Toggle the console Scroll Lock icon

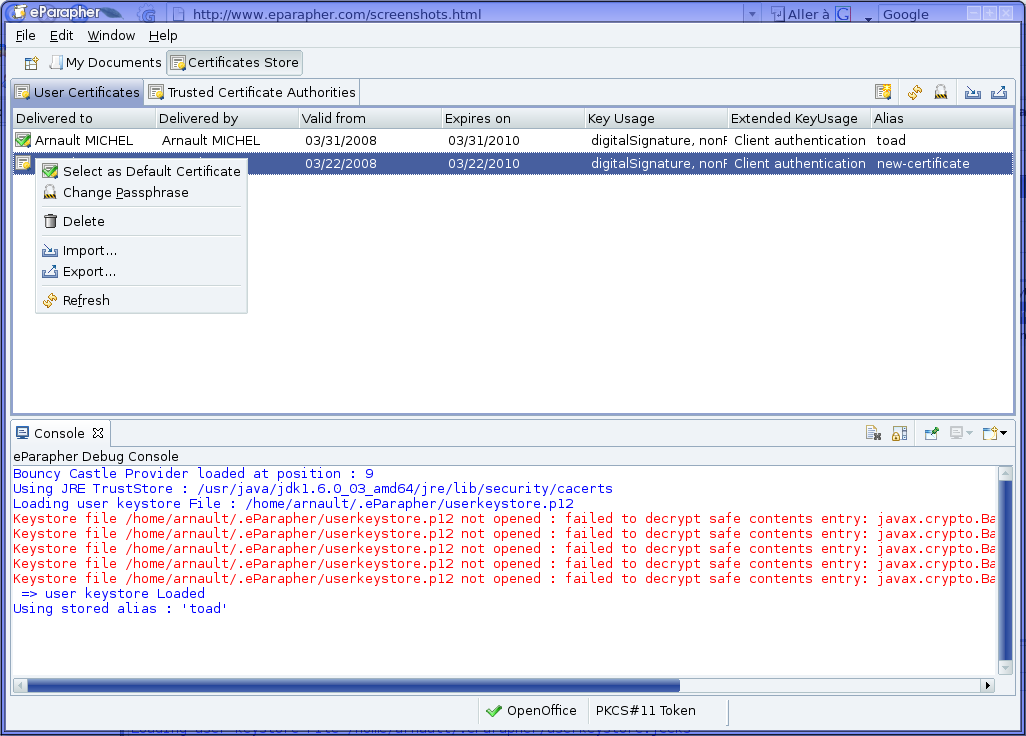click(x=900, y=433)
